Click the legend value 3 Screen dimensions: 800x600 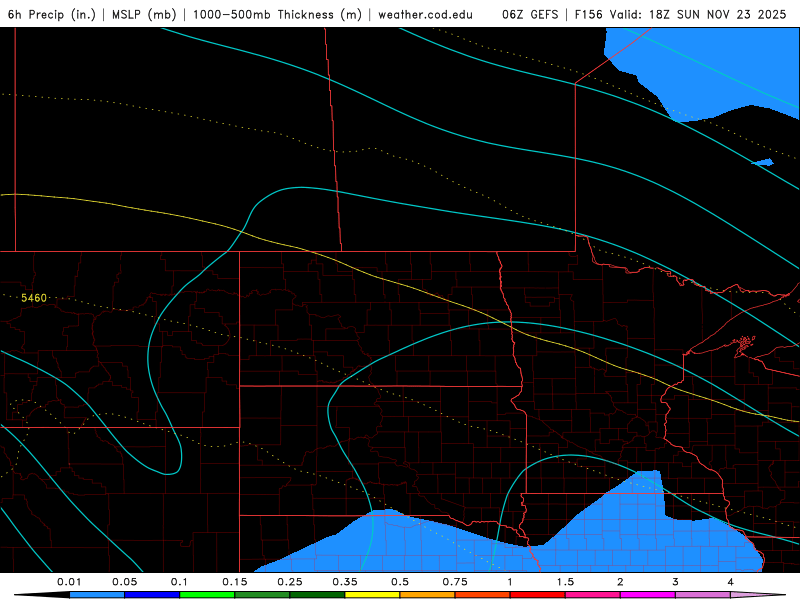click(675, 582)
